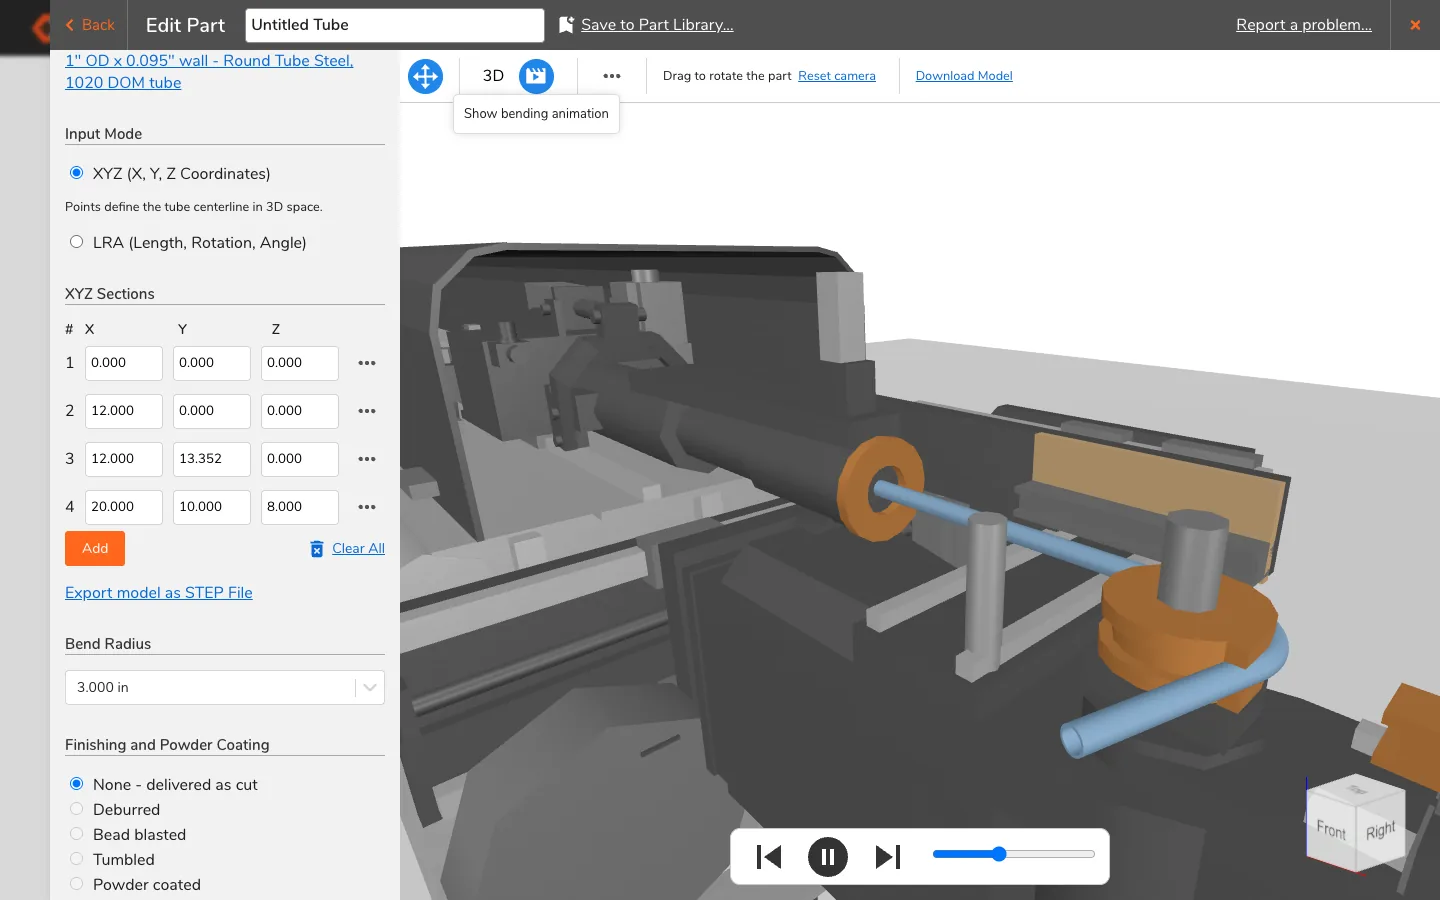Switch to the 3D view mode
Screen dimensions: 1440x900
(493, 76)
